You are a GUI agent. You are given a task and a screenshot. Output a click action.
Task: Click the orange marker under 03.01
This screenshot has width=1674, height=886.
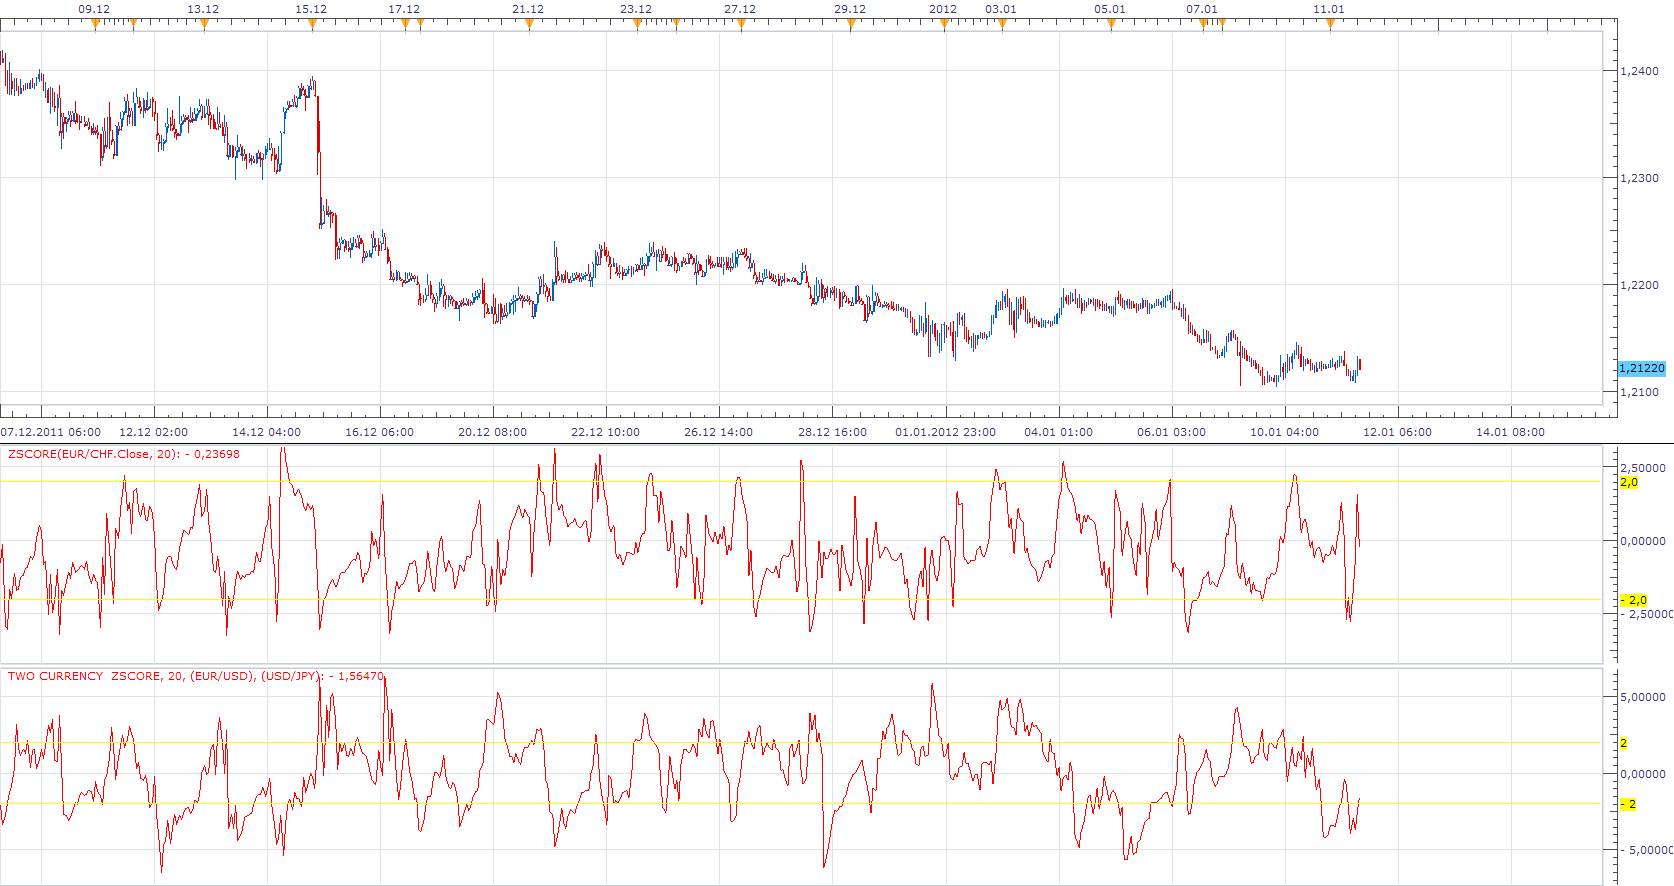point(1002,24)
